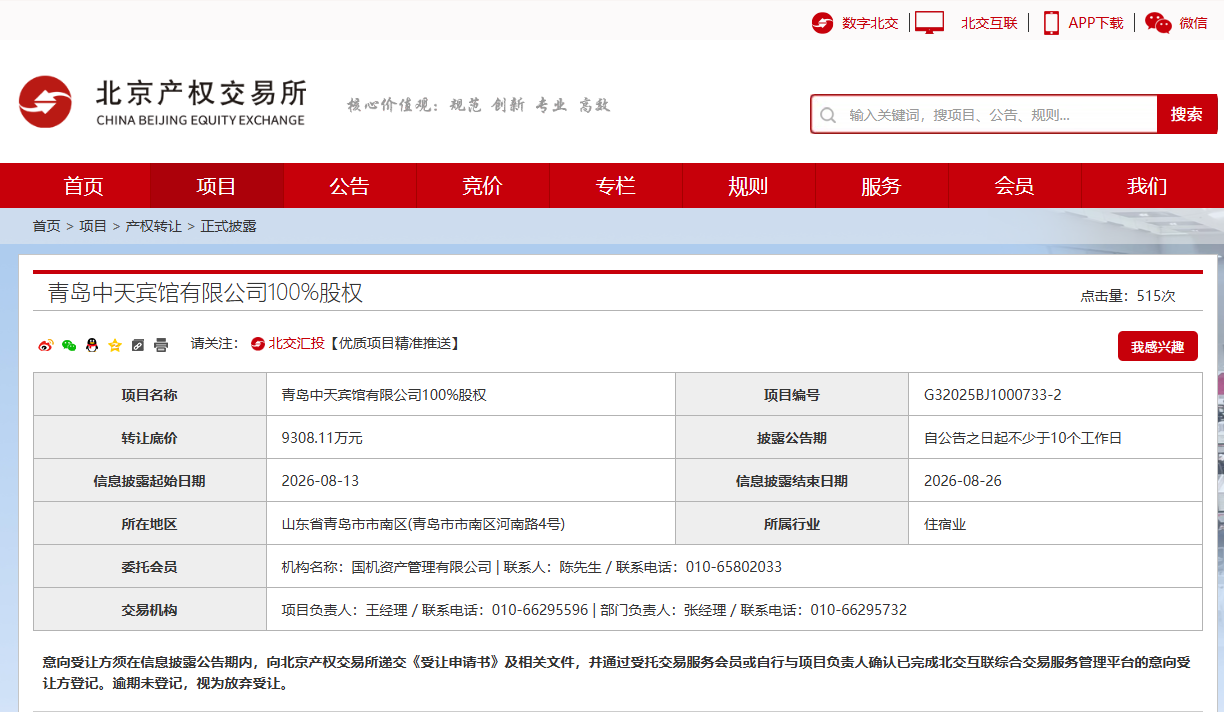Click the 交易机构 header cell
Image resolution: width=1224 pixels, height=712 pixels.
pos(150,610)
